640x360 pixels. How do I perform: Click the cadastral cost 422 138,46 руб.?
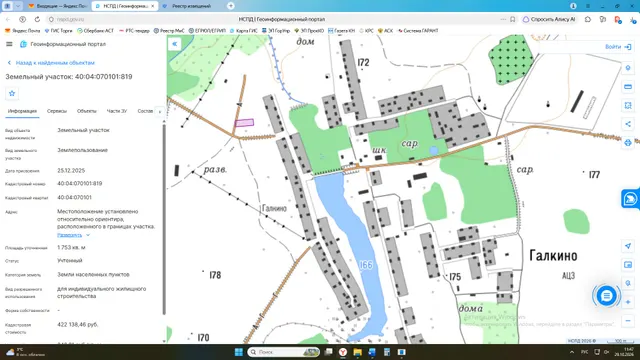[78, 324]
